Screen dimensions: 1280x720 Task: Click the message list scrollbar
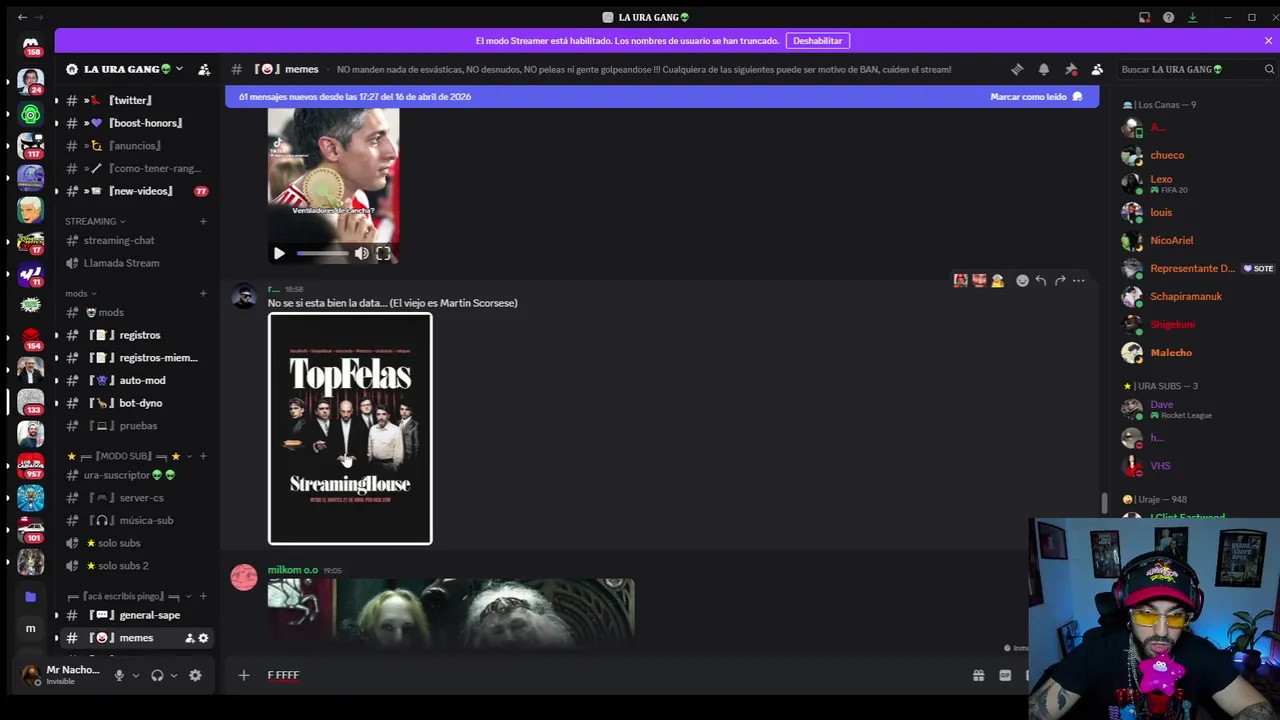tap(1104, 503)
